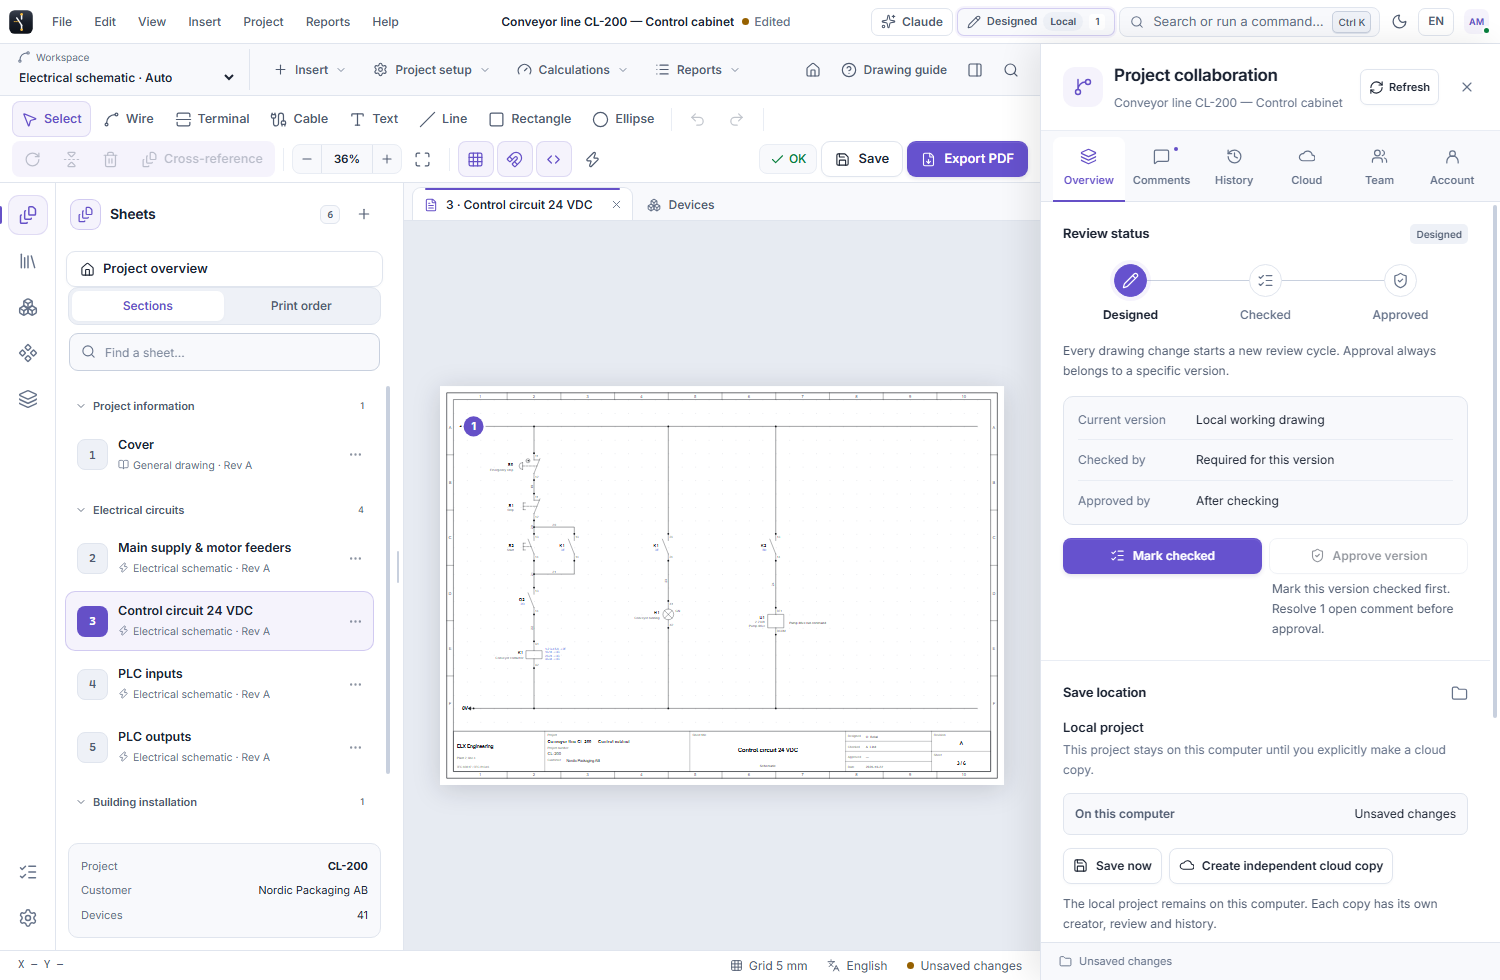Open settings gear in the left sidebar
Image resolution: width=1500 pixels, height=980 pixels.
coord(28,917)
